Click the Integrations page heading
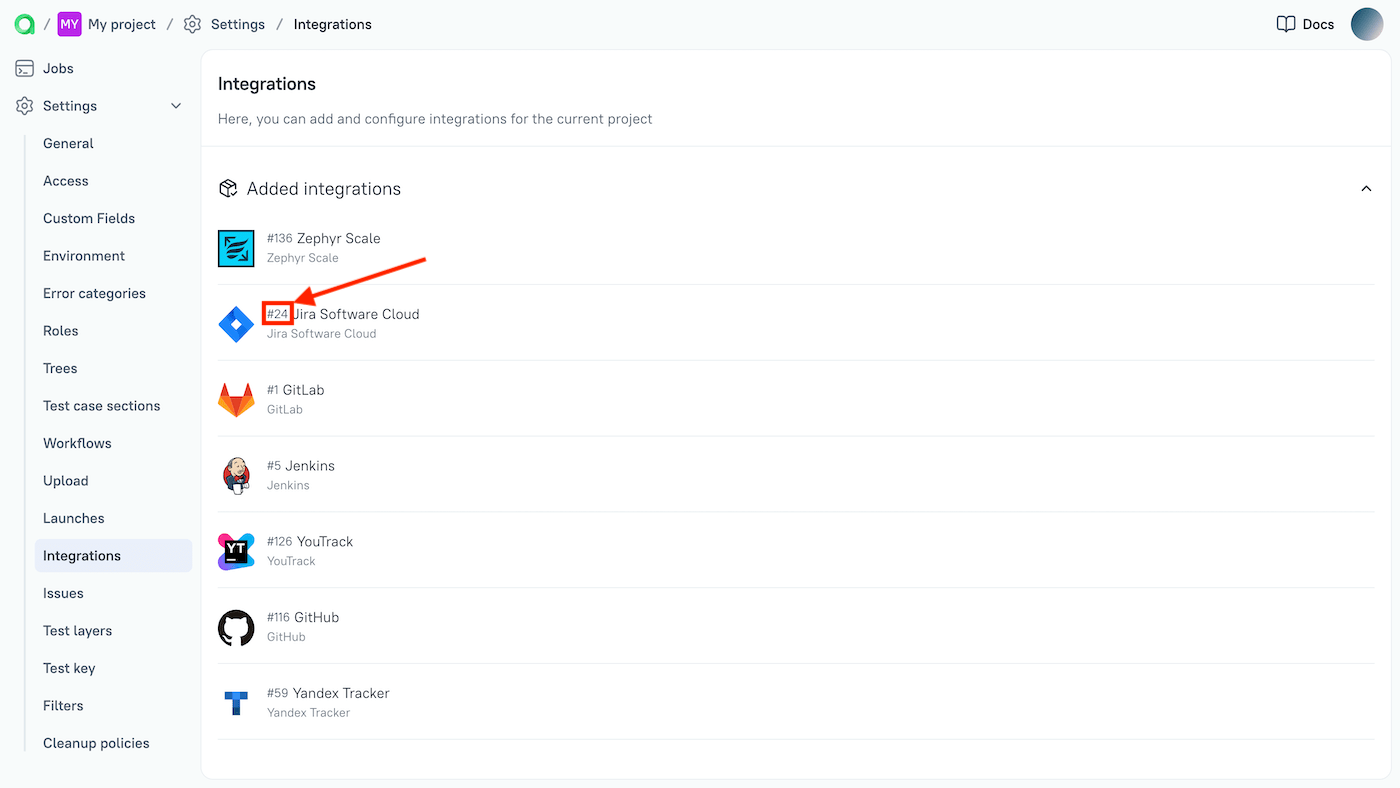Viewport: 1400px width, 788px height. pos(267,84)
